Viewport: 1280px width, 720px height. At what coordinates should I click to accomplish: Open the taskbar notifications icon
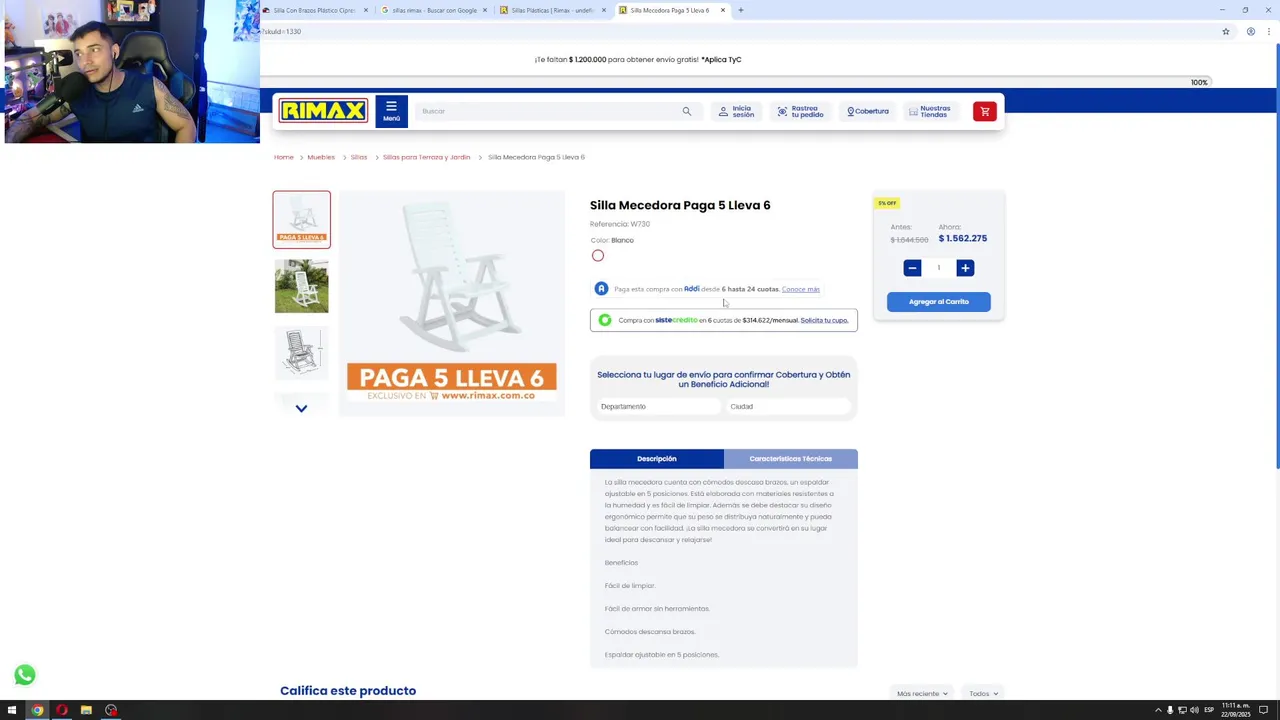[1263, 710]
